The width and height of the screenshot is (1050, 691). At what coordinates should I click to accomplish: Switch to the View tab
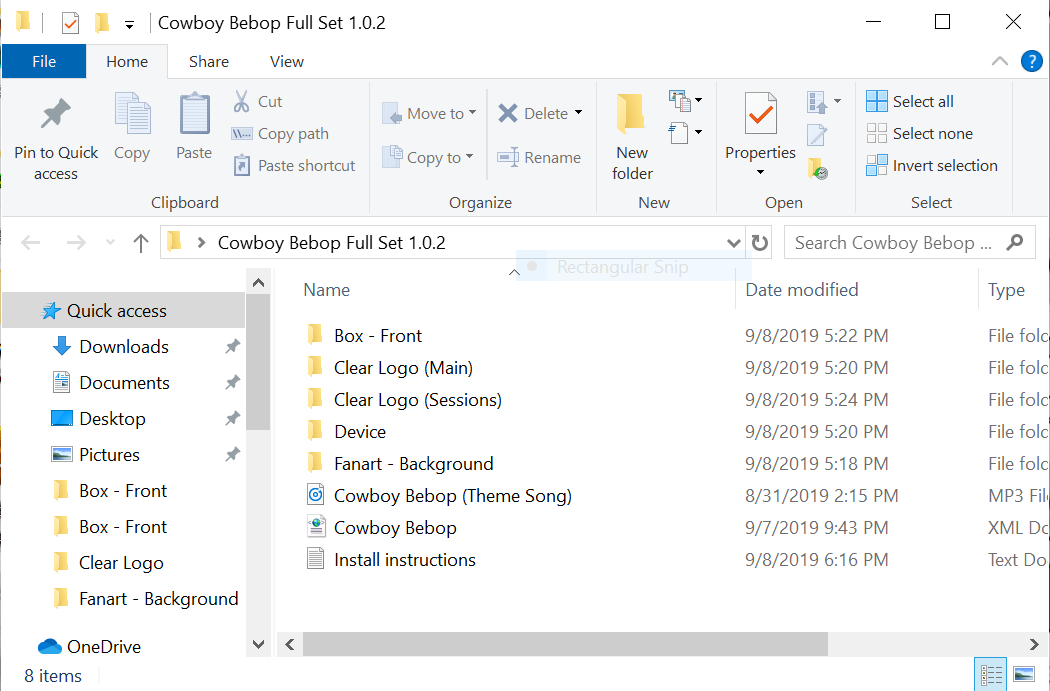point(286,62)
